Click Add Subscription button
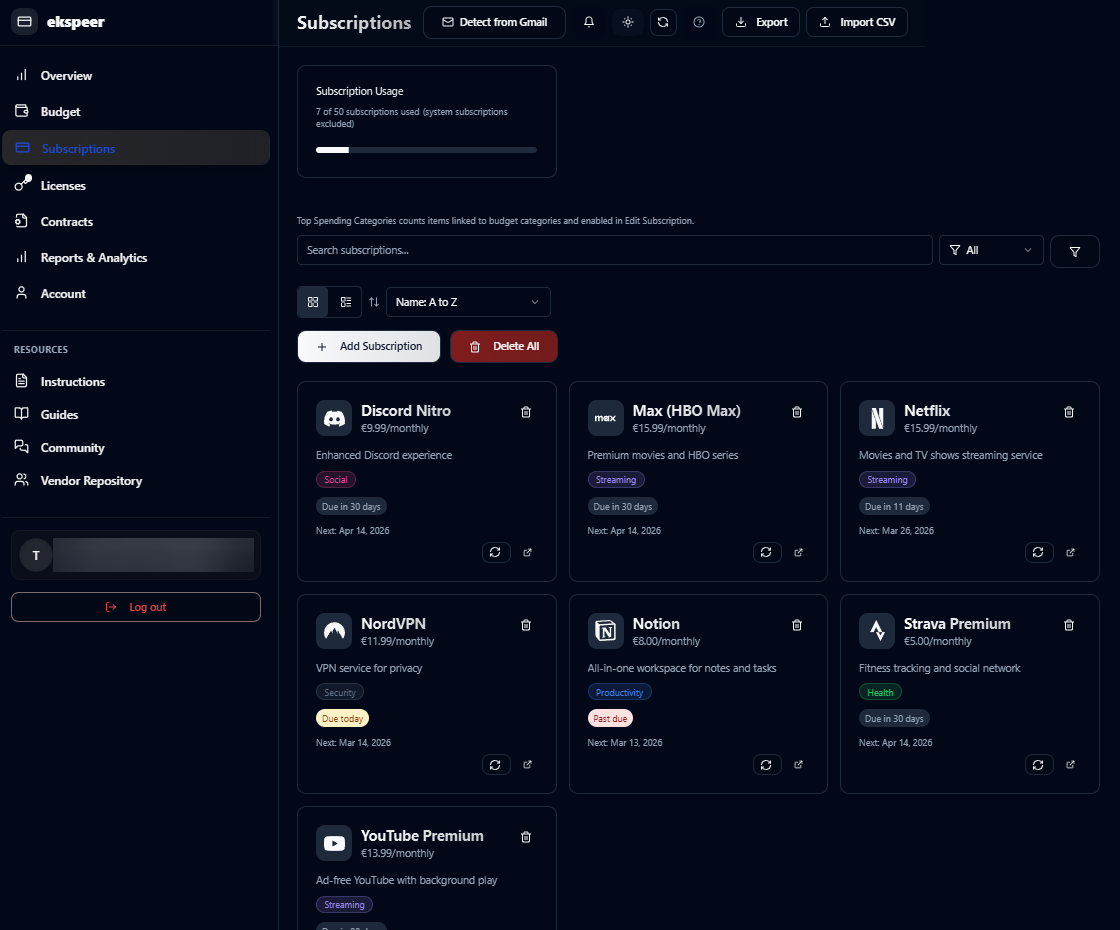This screenshot has width=1120, height=930. tap(369, 346)
